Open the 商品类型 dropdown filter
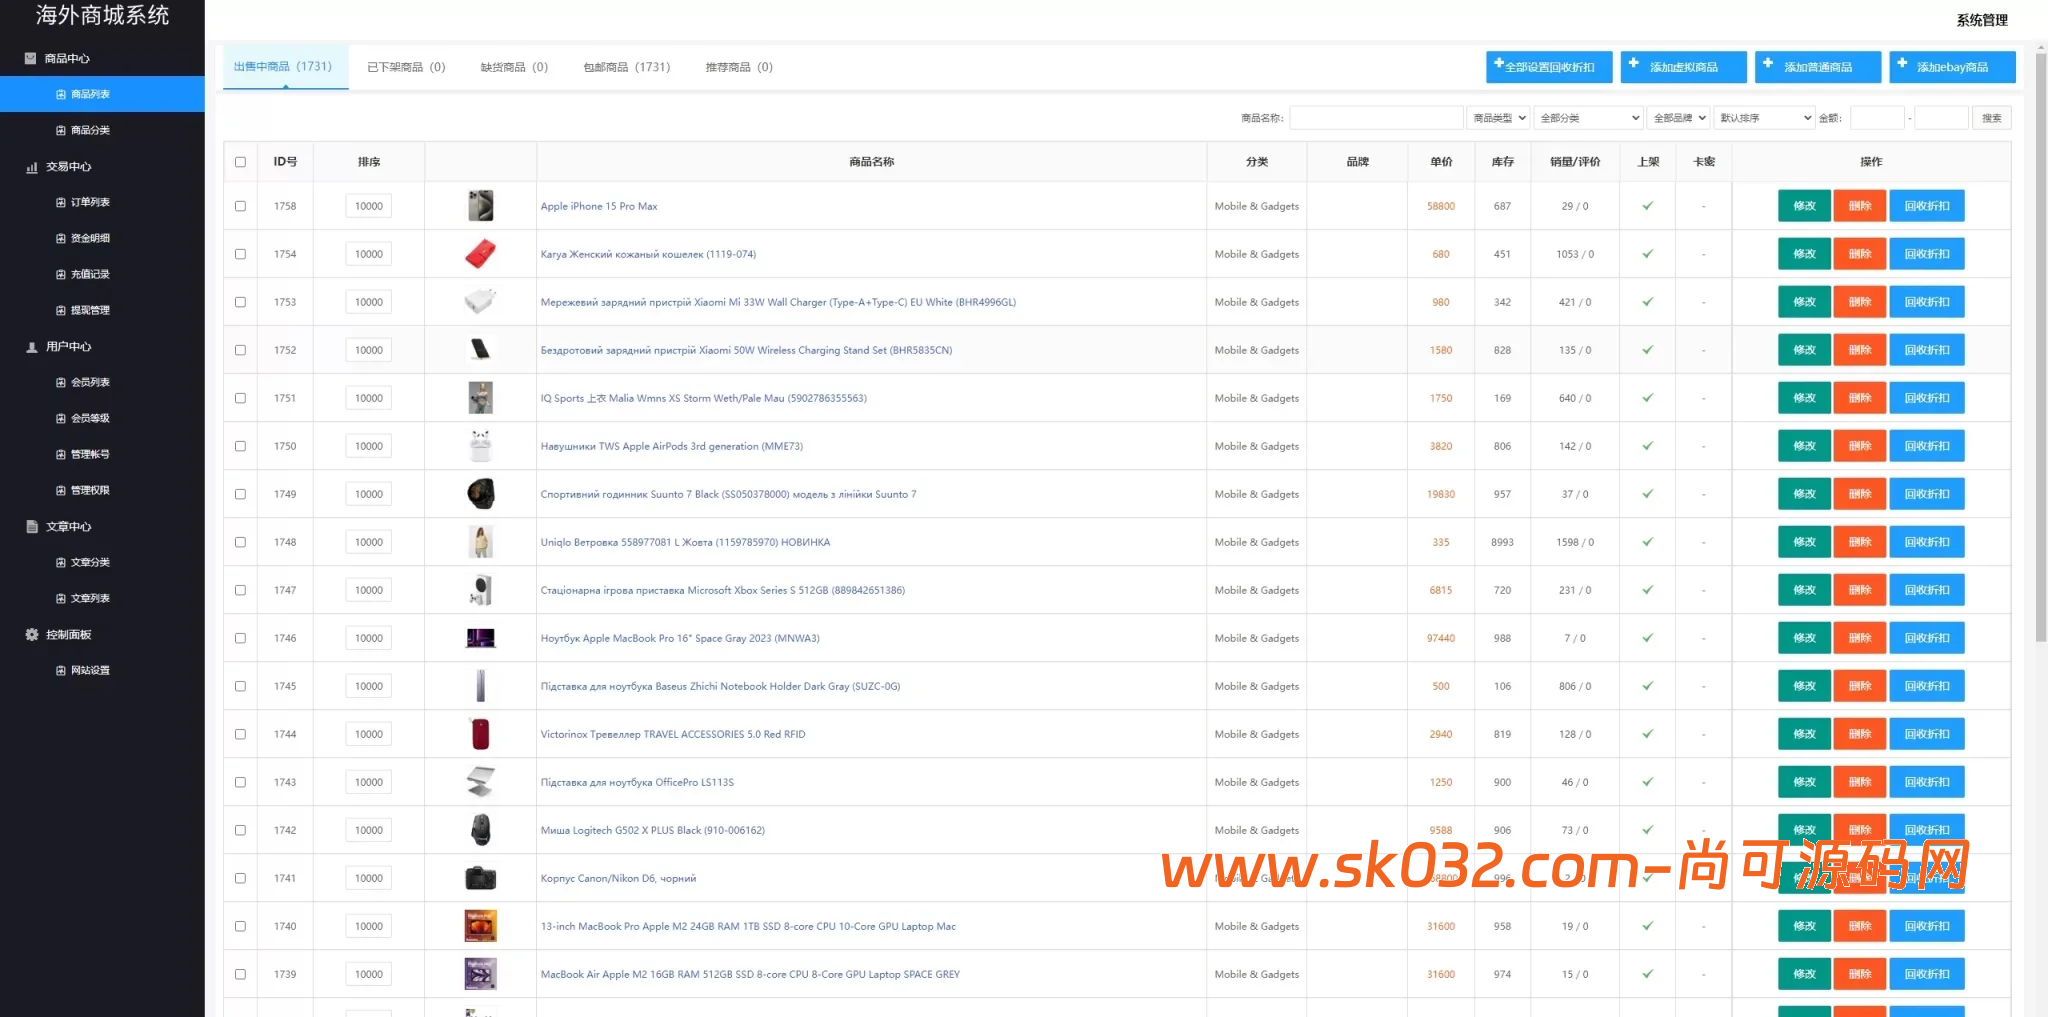Image resolution: width=2048 pixels, height=1017 pixels. click(1497, 118)
